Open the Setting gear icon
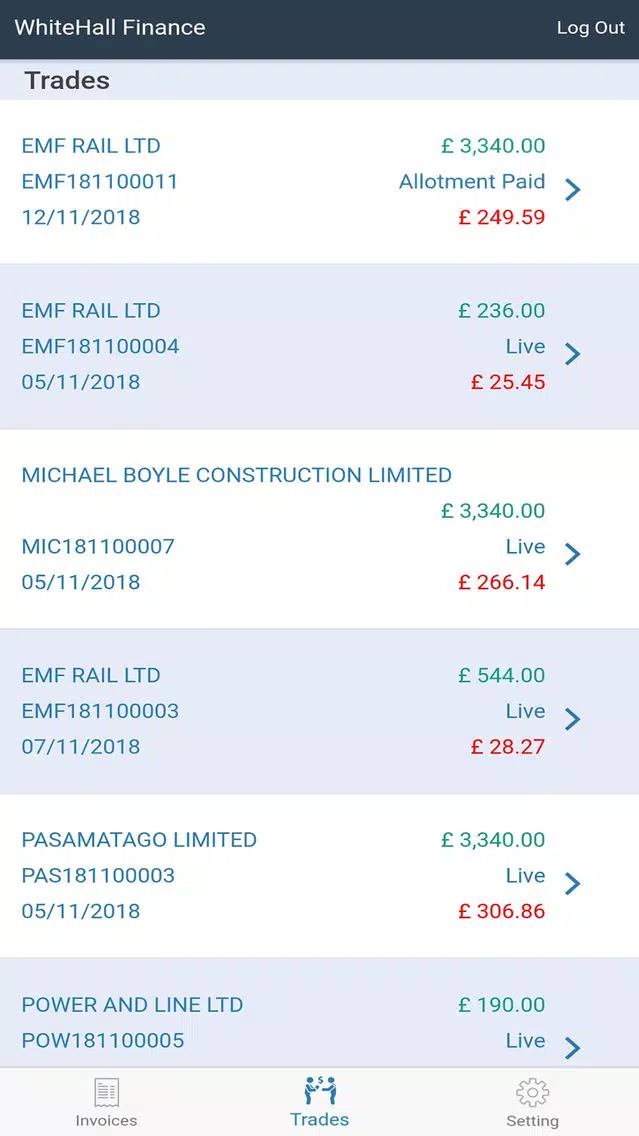 (x=532, y=1092)
